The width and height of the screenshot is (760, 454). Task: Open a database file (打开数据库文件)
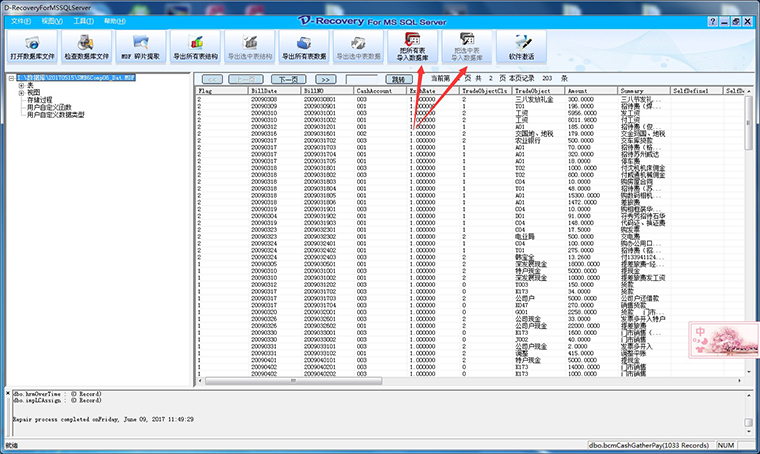click(32, 47)
